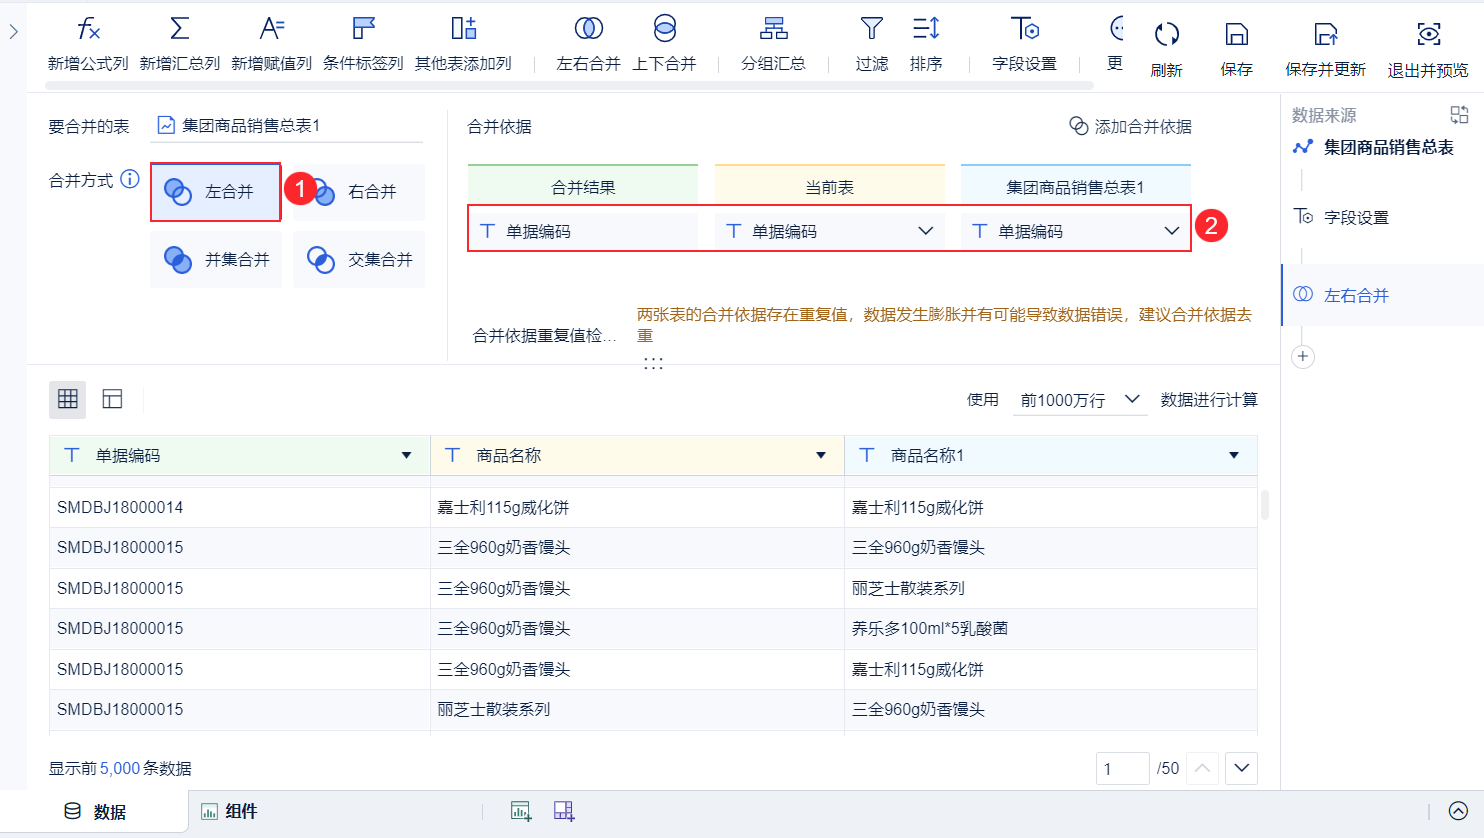This screenshot has height=838, width=1484.
Task: Select the 交集合并 merge mode
Action: coord(360,260)
